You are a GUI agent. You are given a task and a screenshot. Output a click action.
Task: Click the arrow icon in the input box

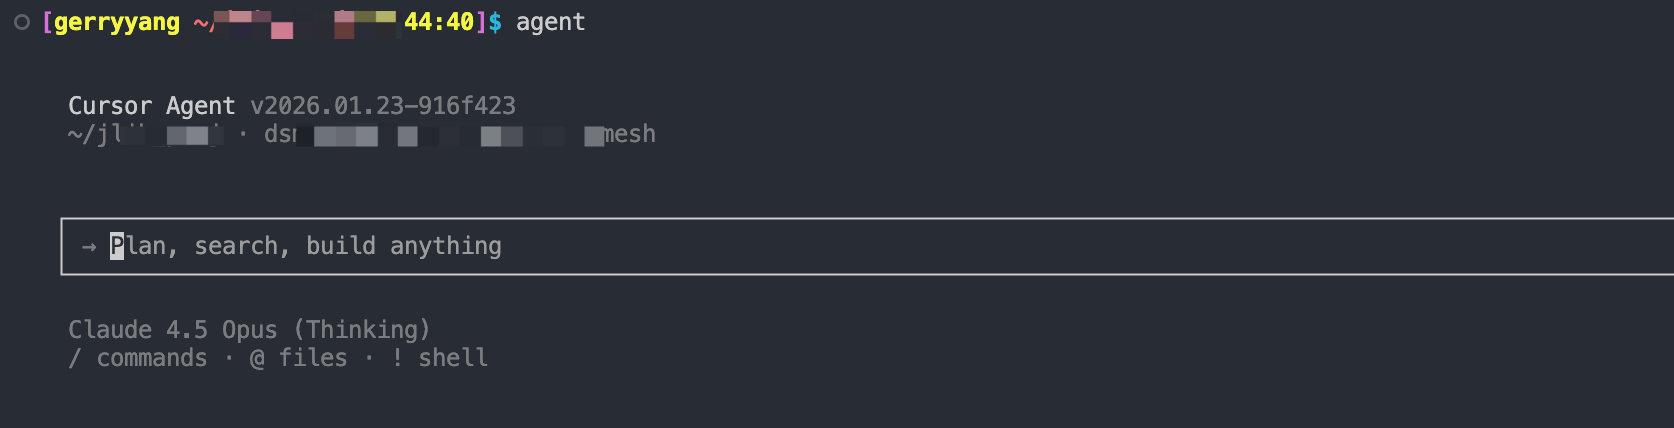point(89,246)
